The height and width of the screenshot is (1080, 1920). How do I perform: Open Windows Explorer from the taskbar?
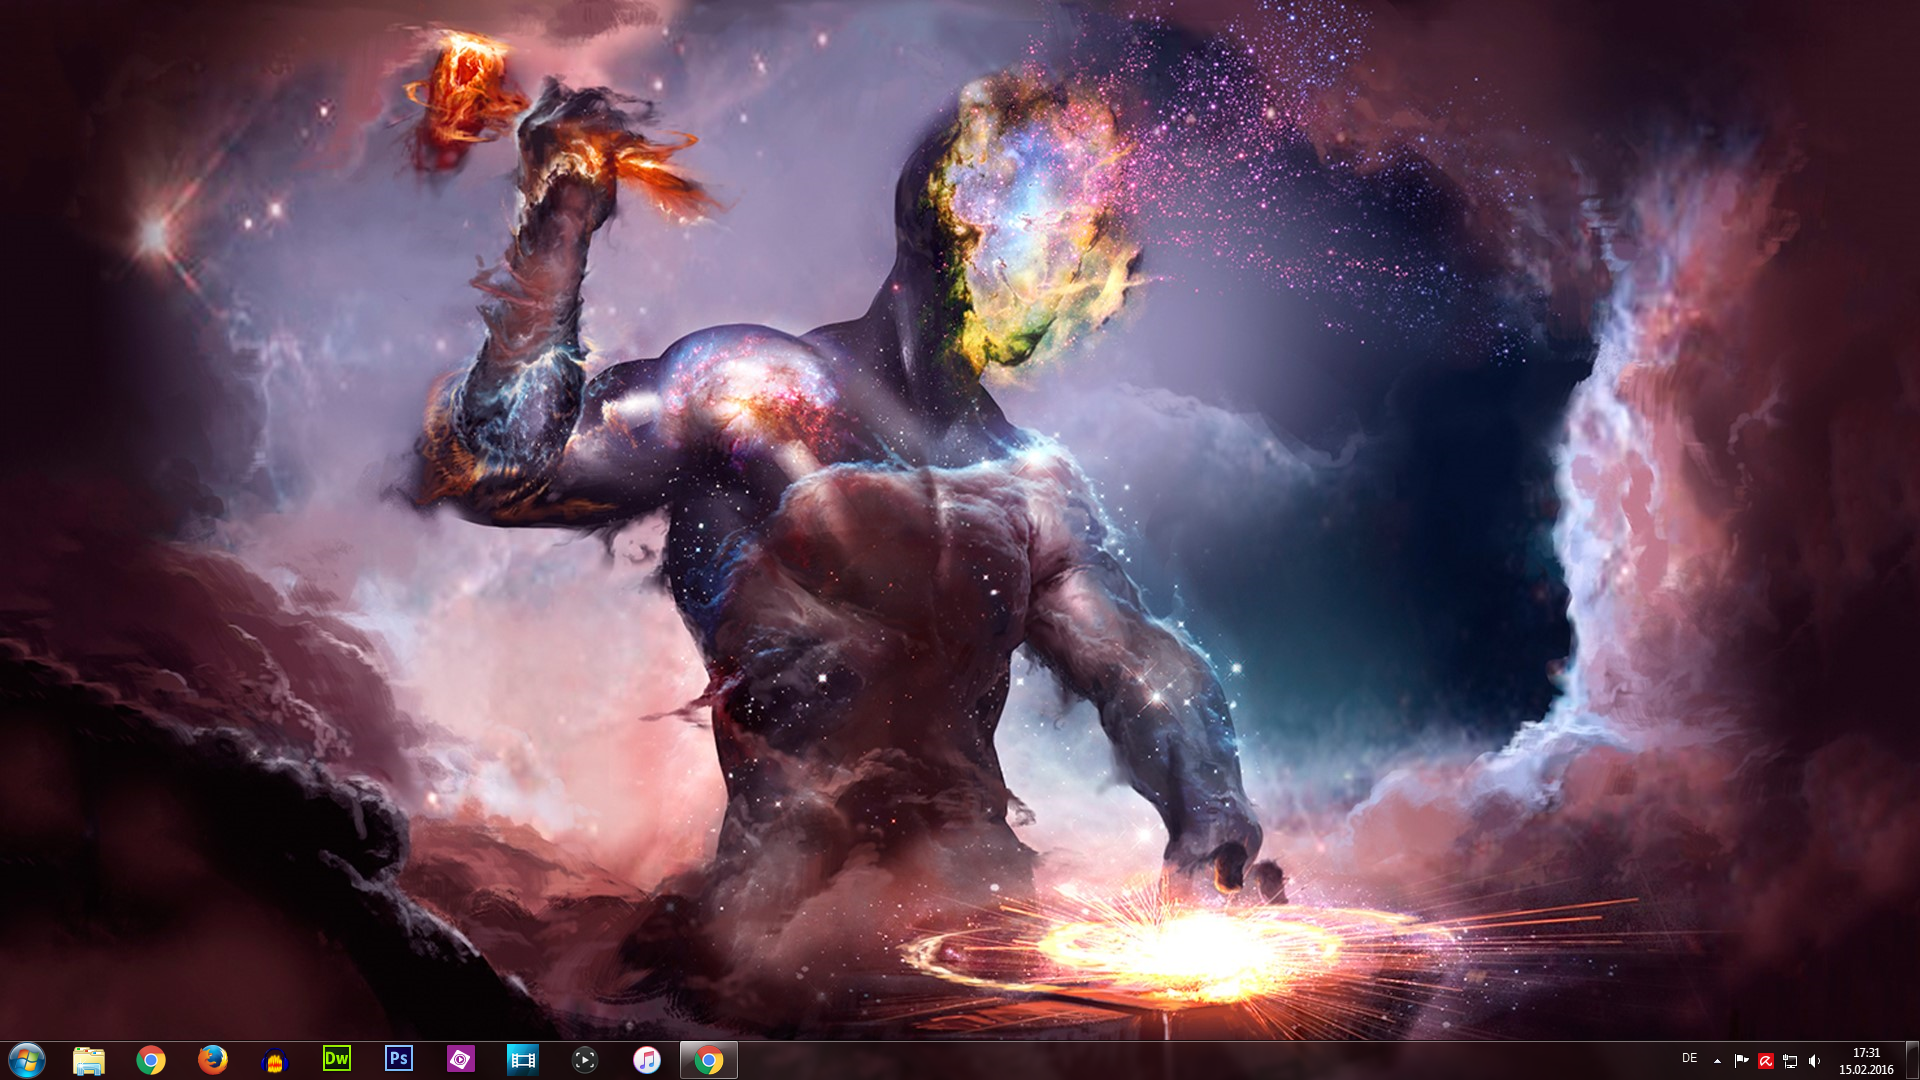coord(89,1060)
